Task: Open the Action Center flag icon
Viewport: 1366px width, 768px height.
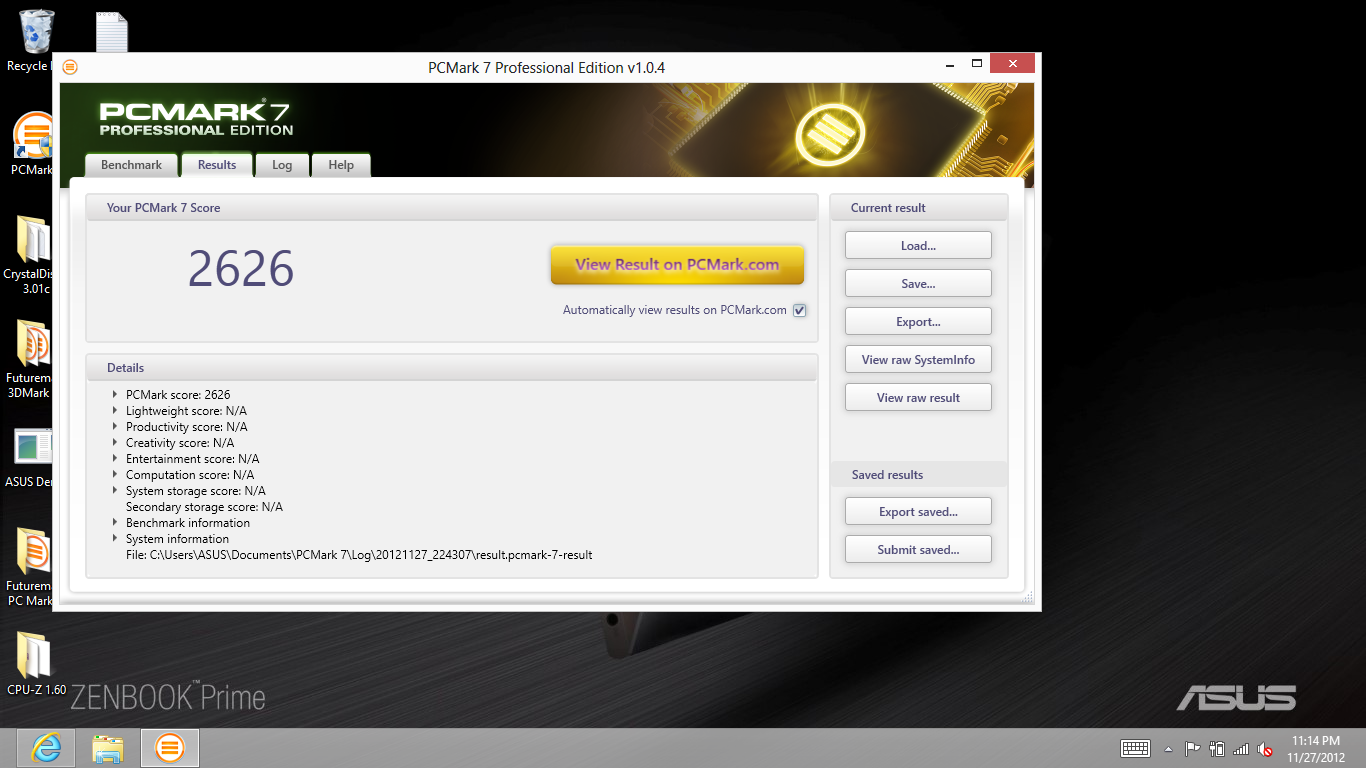Action: (x=1192, y=748)
